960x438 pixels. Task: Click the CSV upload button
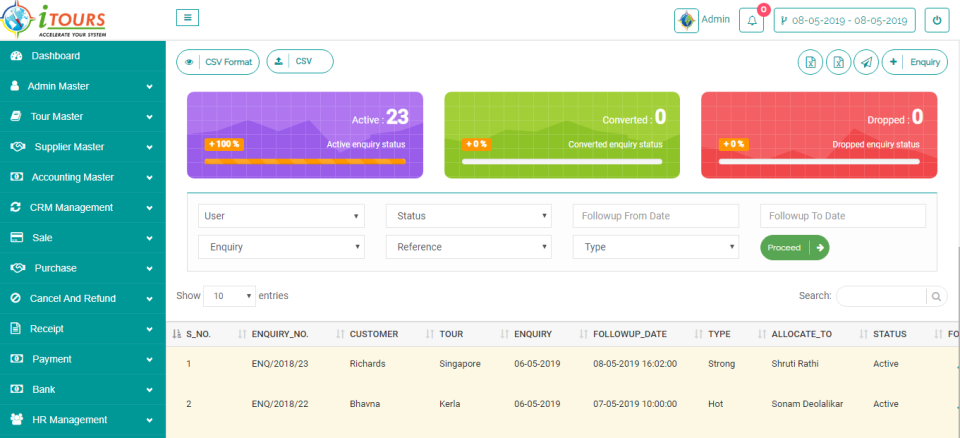[300, 61]
